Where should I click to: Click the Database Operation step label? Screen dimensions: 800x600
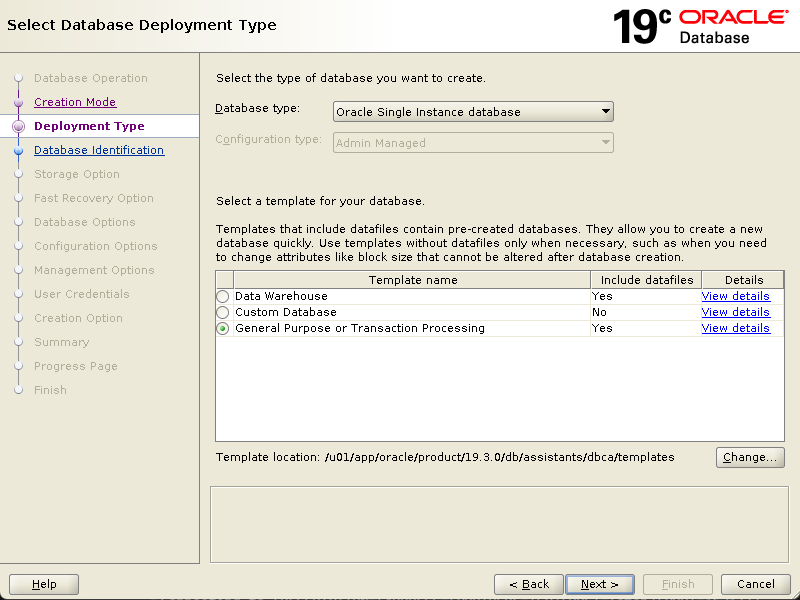91,78
